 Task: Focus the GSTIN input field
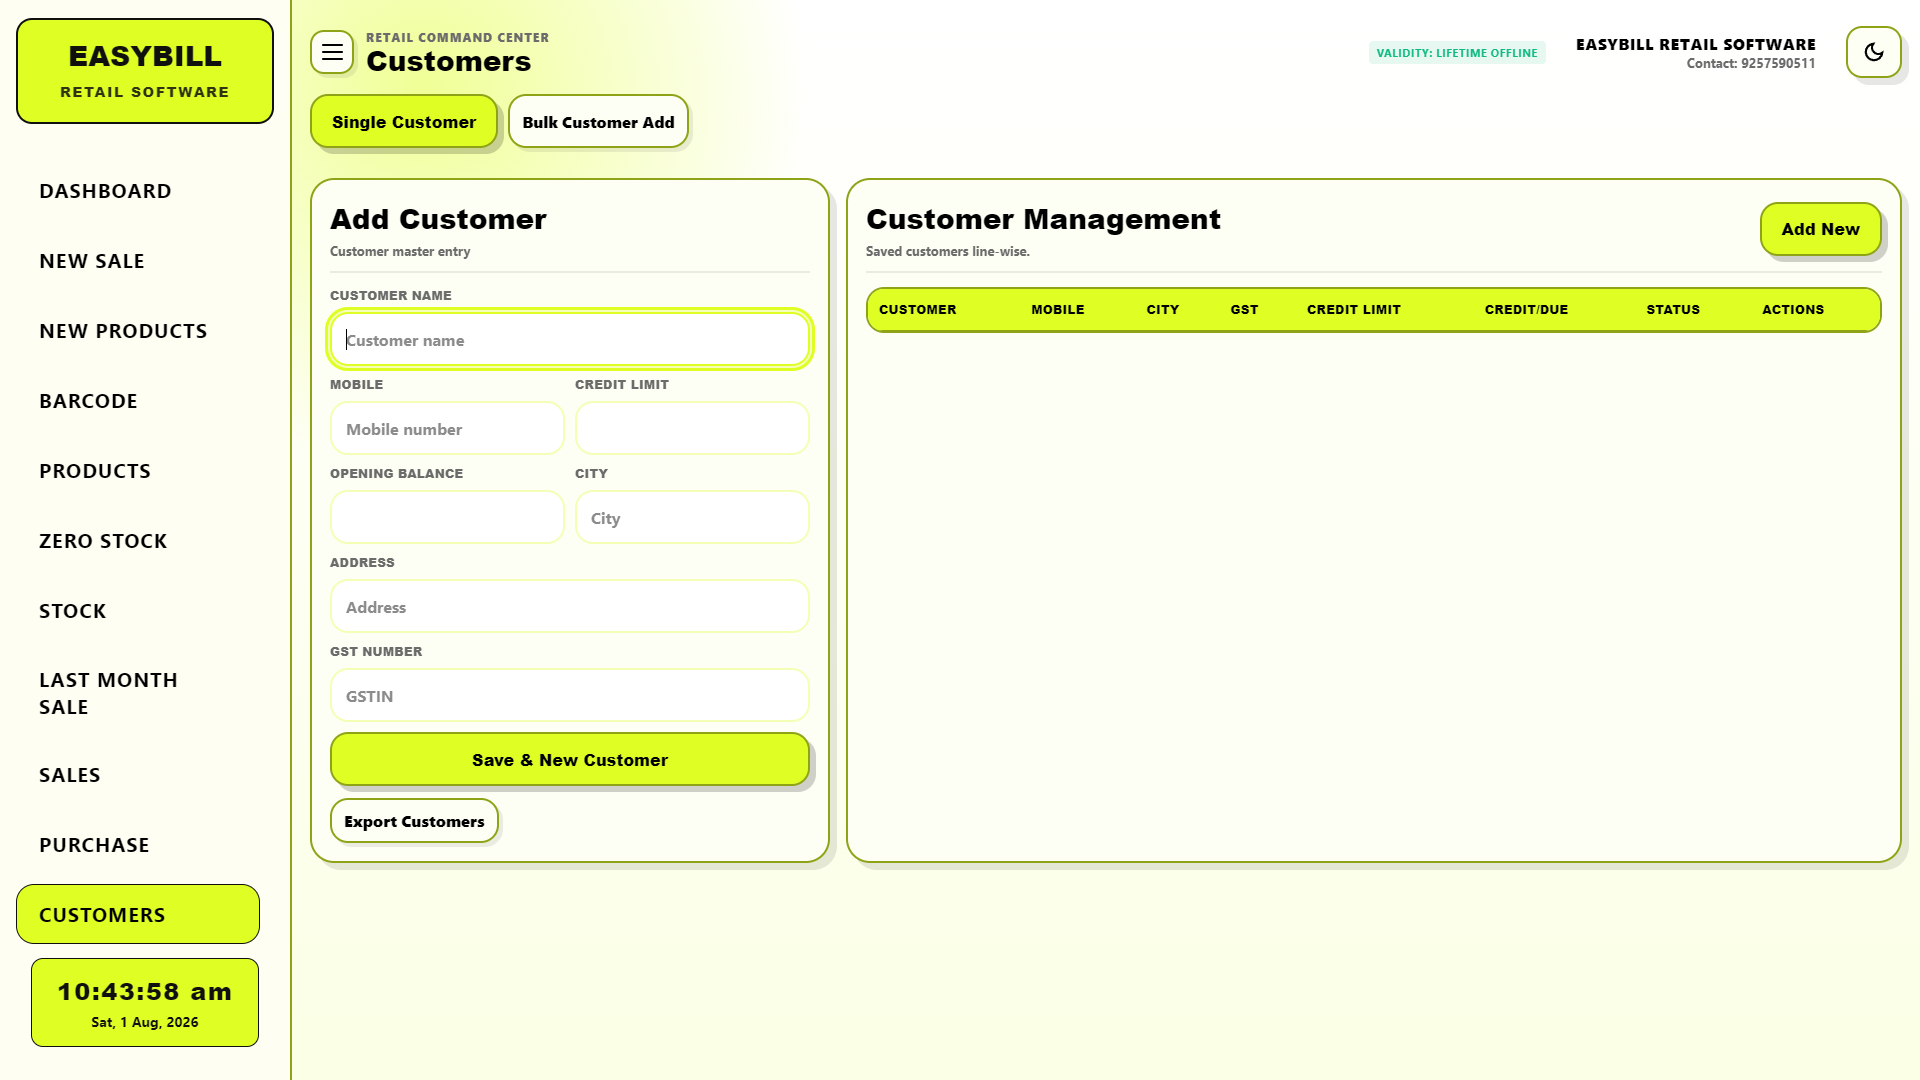pos(570,696)
